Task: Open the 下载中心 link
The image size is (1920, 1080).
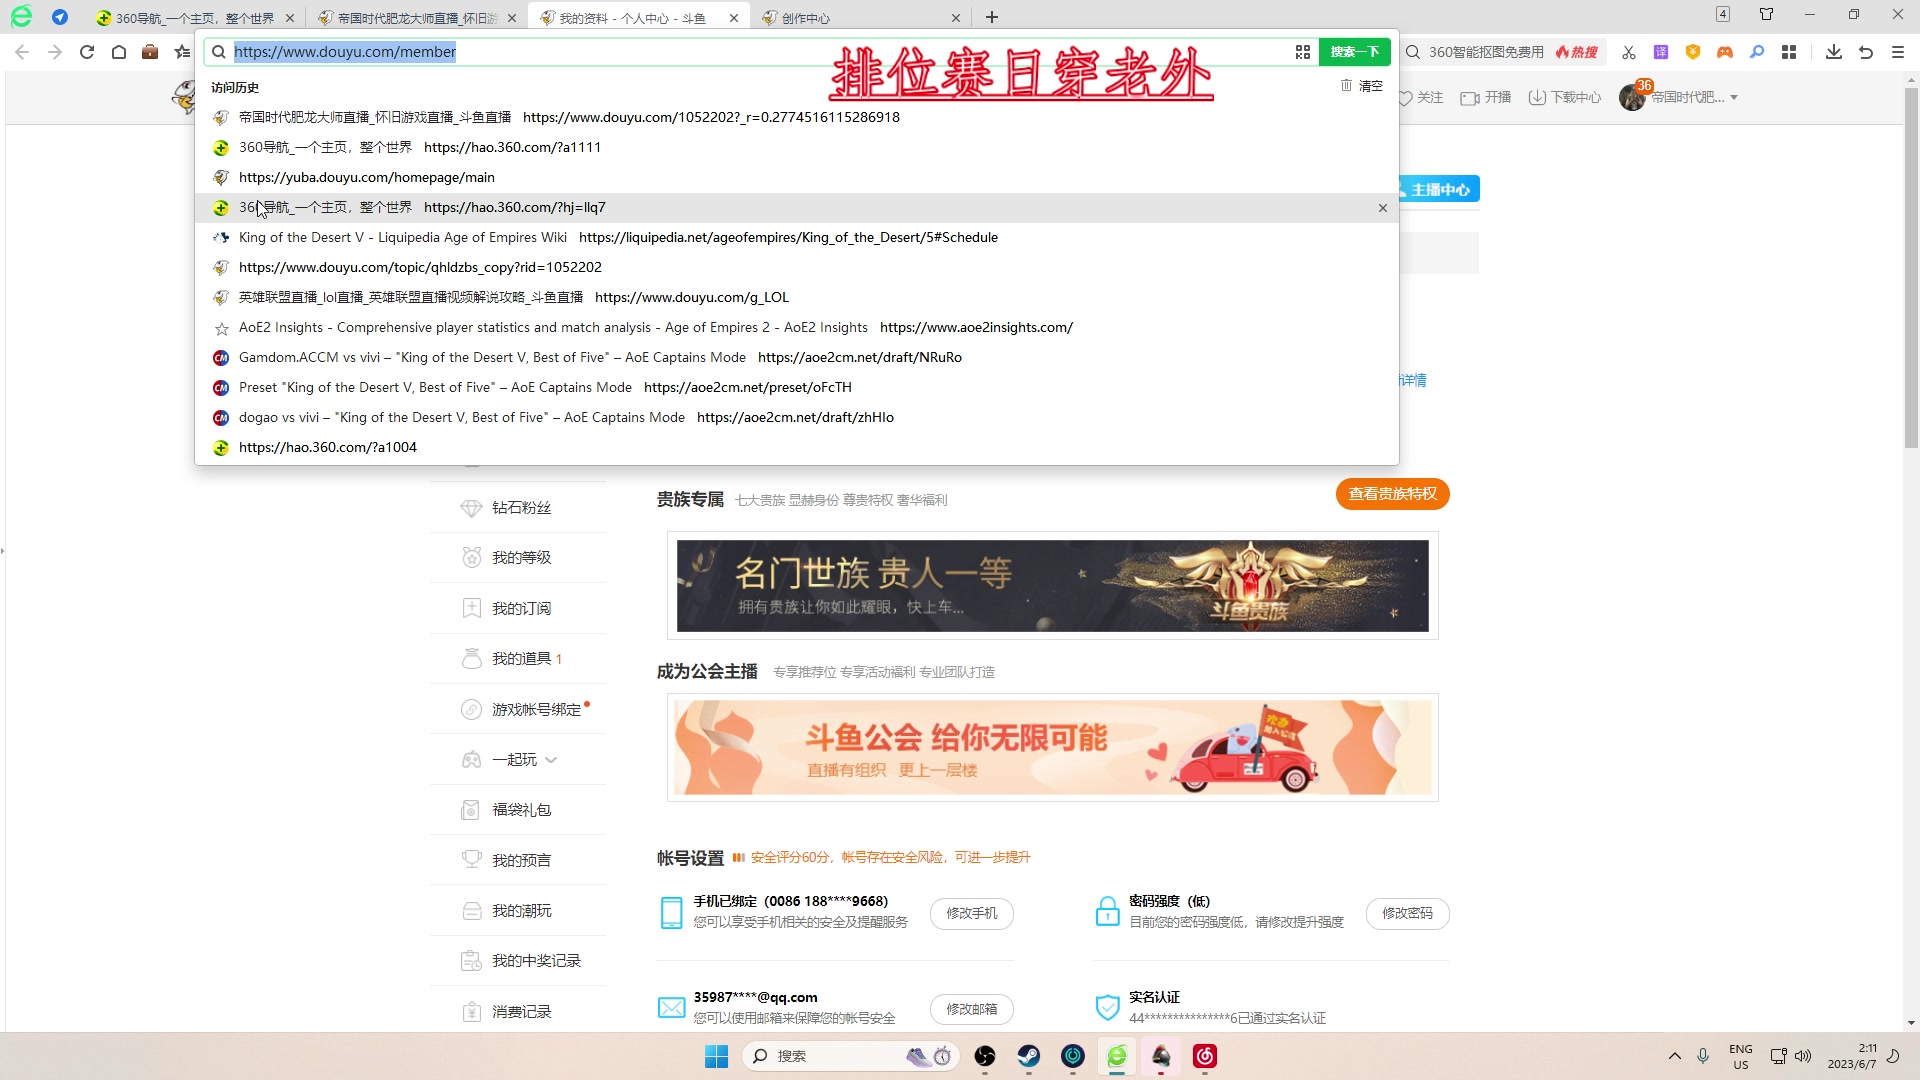Action: (1565, 97)
